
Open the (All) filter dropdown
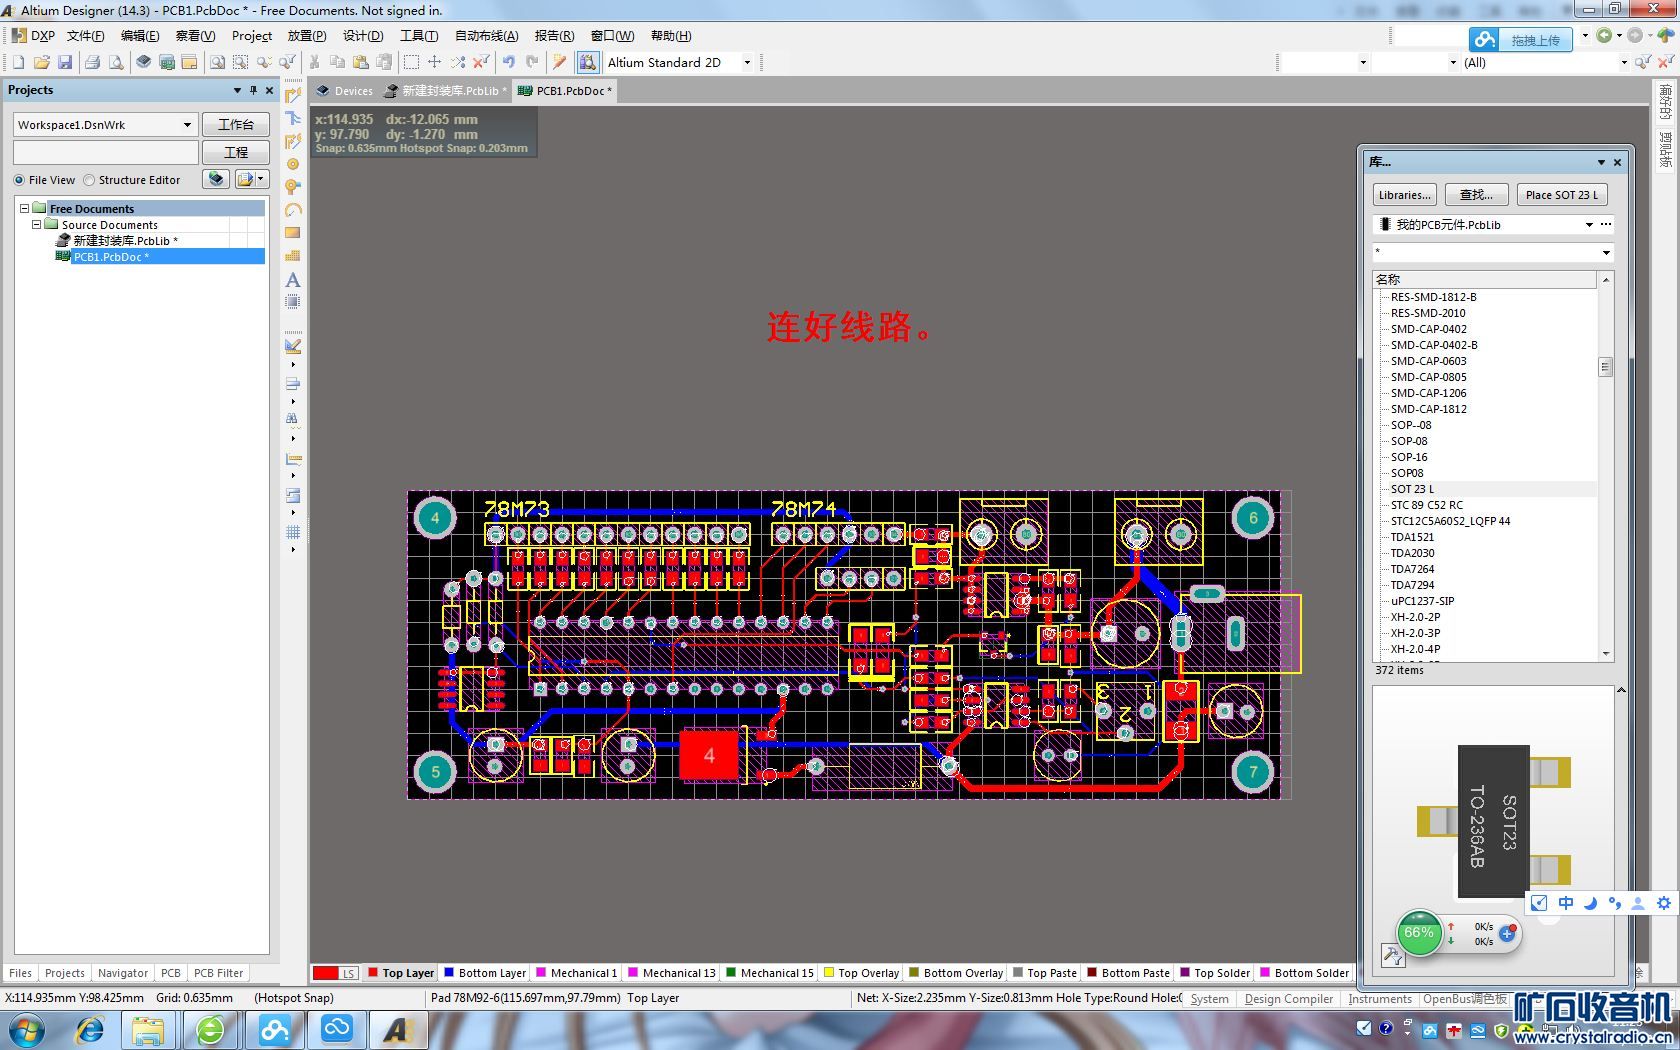(x=1623, y=62)
